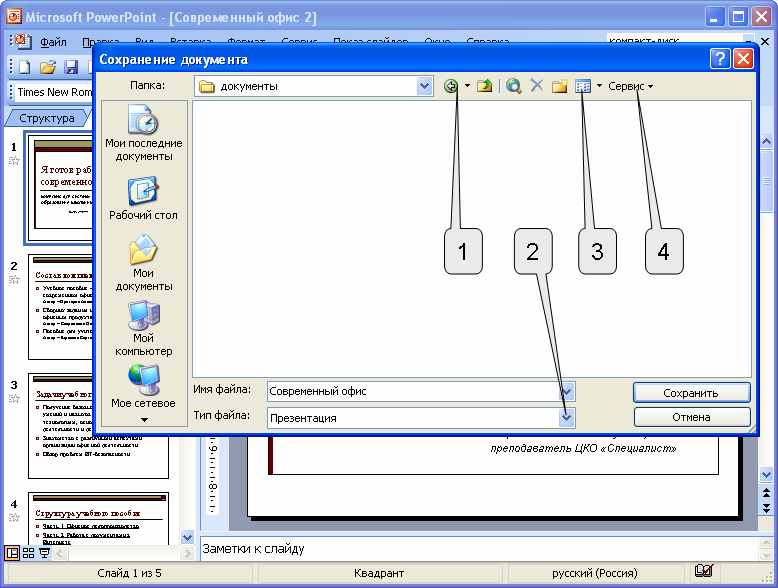Click the spelling check icon in status bar
778x588 pixels.
pyautogui.click(x=704, y=571)
